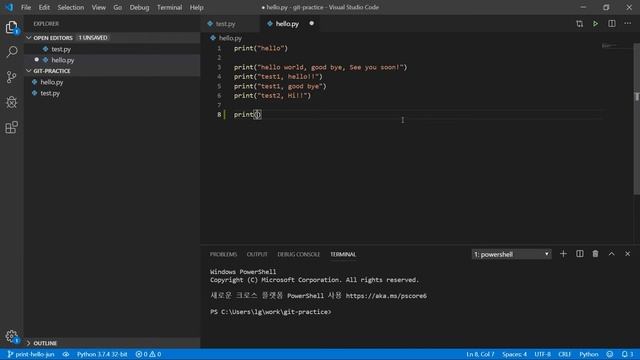Add a new terminal with plus icon
Image resolution: width=640 pixels, height=360 pixels.
coord(563,254)
